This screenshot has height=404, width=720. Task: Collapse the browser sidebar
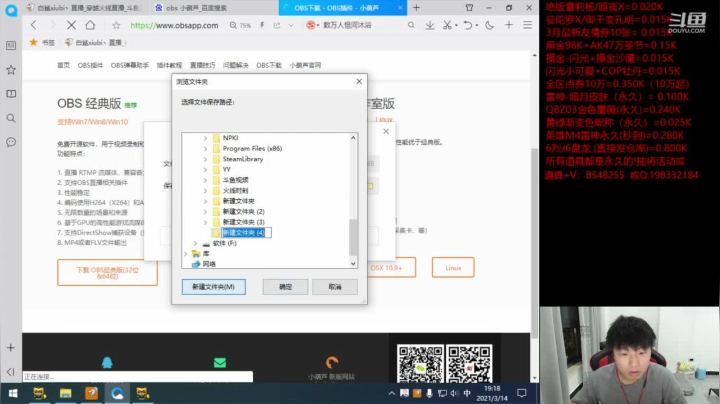(x=11, y=371)
